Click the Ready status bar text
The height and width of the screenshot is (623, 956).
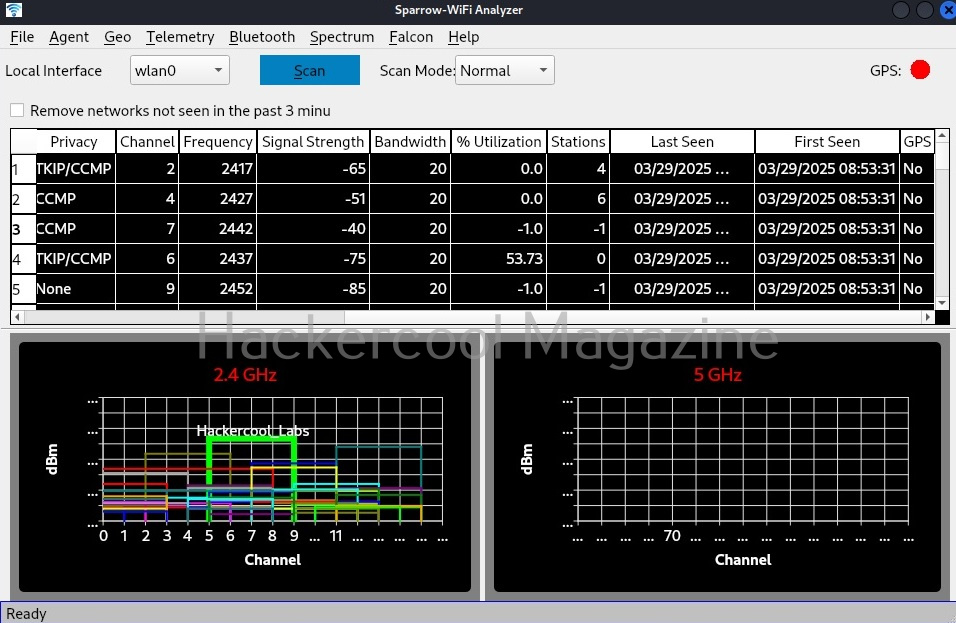(26, 613)
